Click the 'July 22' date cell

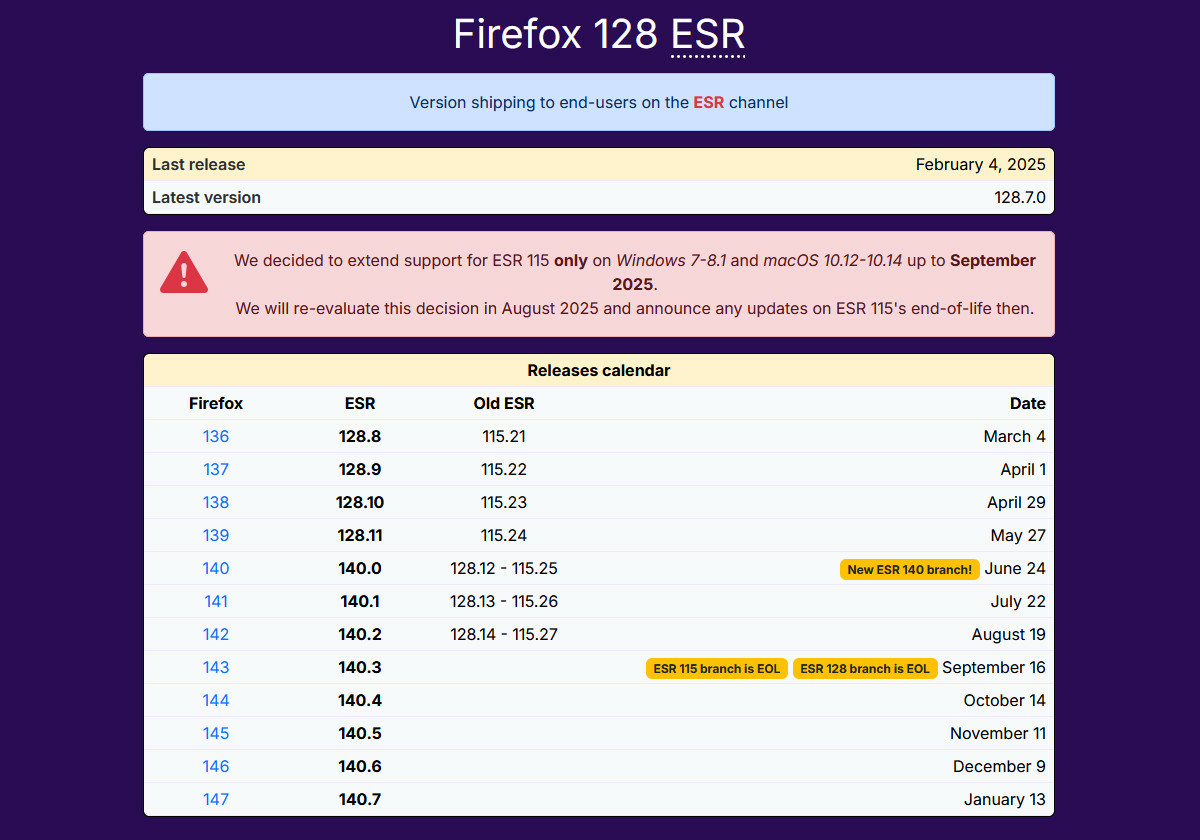click(x=1018, y=601)
